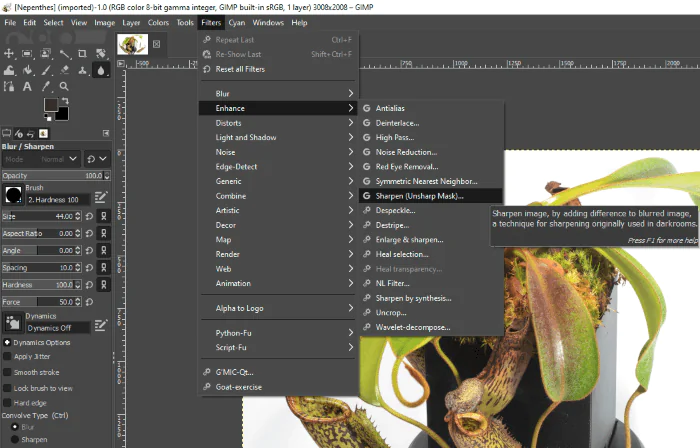Image resolution: width=700 pixels, height=448 pixels.
Task: Select the Warp Transform tool
Action: coord(8,70)
